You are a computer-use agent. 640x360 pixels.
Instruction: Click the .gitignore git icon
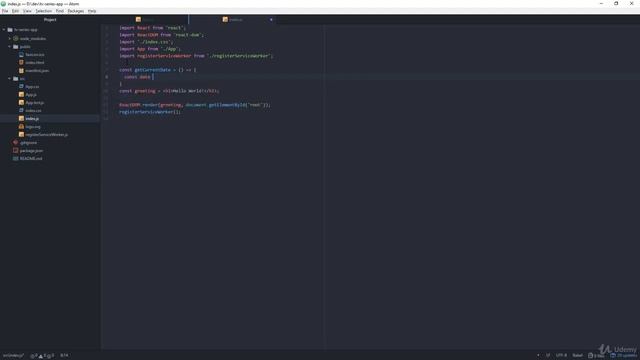(16, 142)
